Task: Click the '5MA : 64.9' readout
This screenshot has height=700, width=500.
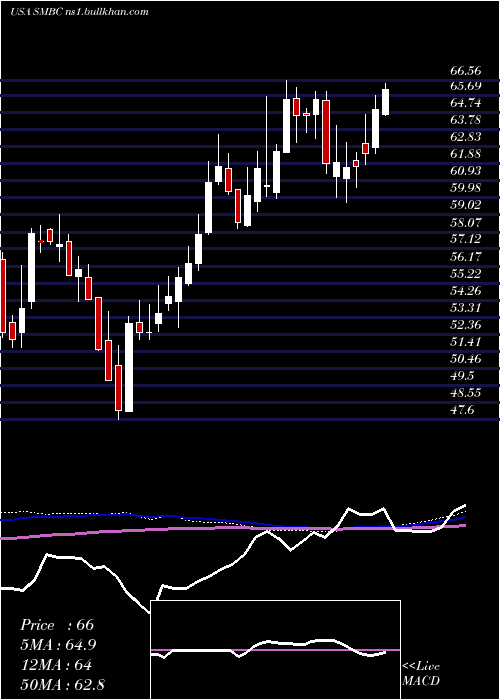Action: (58, 645)
